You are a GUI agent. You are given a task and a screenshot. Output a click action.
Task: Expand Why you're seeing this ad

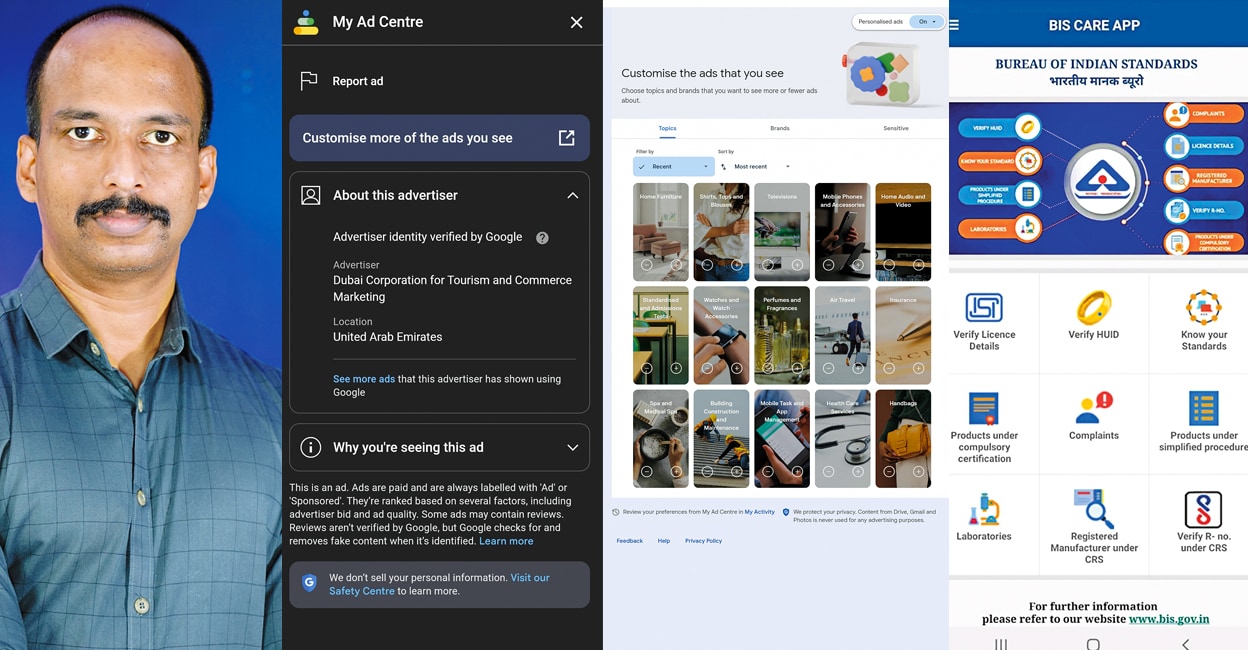tap(572, 448)
